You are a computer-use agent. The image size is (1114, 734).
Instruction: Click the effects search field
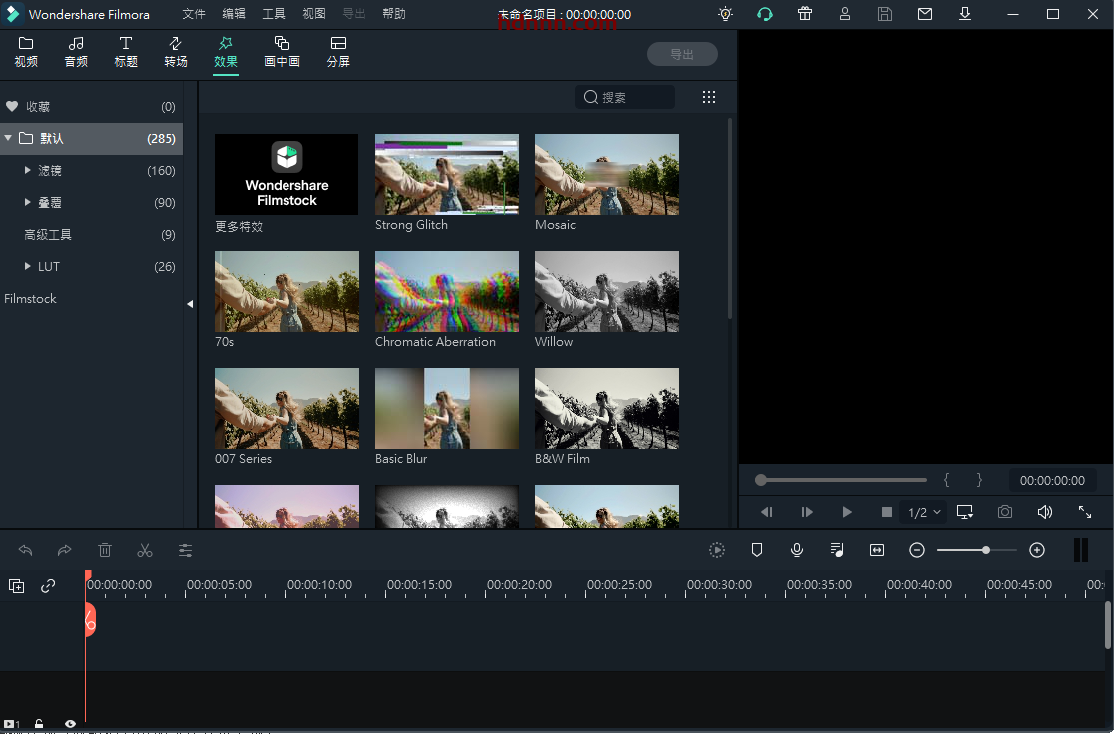point(625,97)
